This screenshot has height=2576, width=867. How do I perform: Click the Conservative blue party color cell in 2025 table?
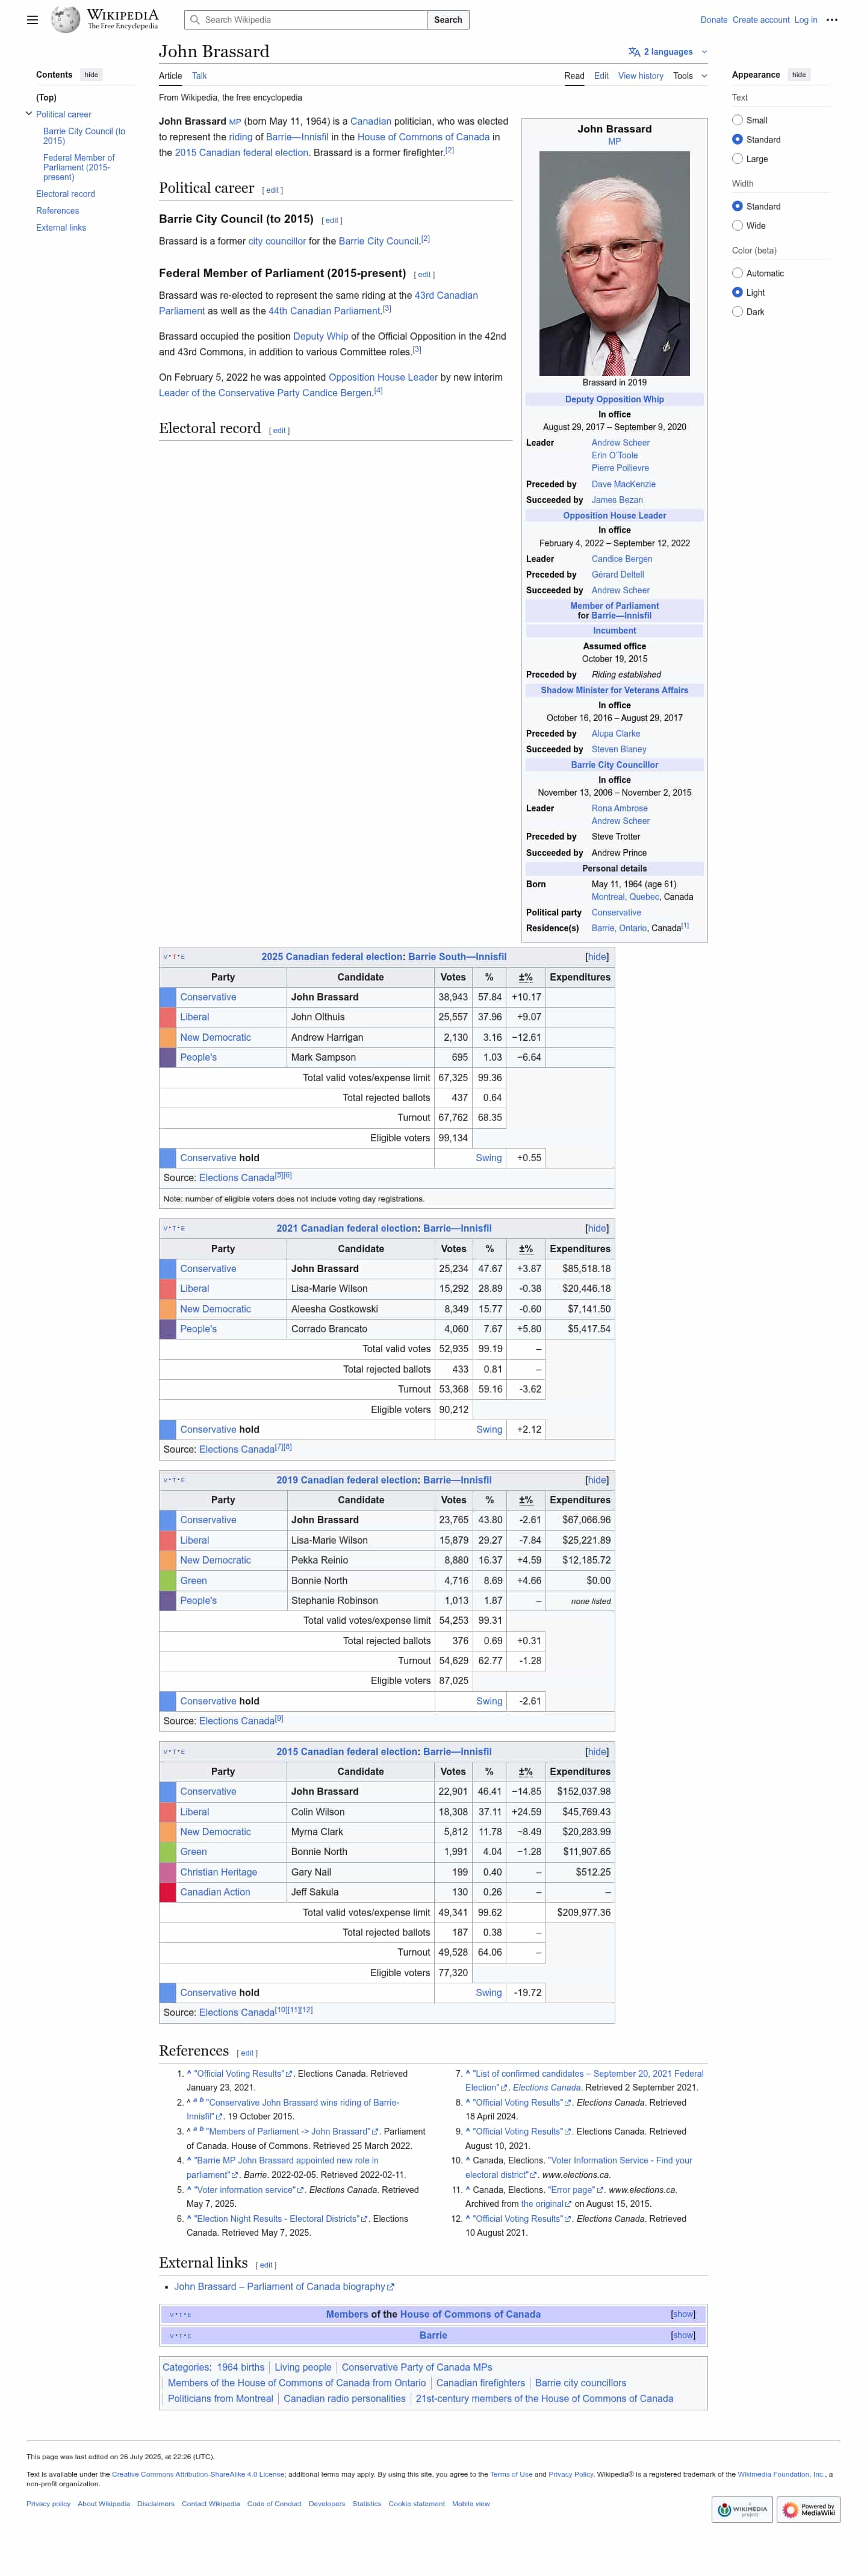click(168, 997)
